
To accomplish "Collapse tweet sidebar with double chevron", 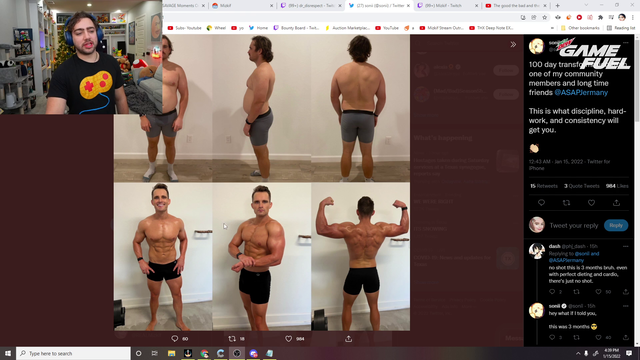I will pyautogui.click(x=513, y=44).
